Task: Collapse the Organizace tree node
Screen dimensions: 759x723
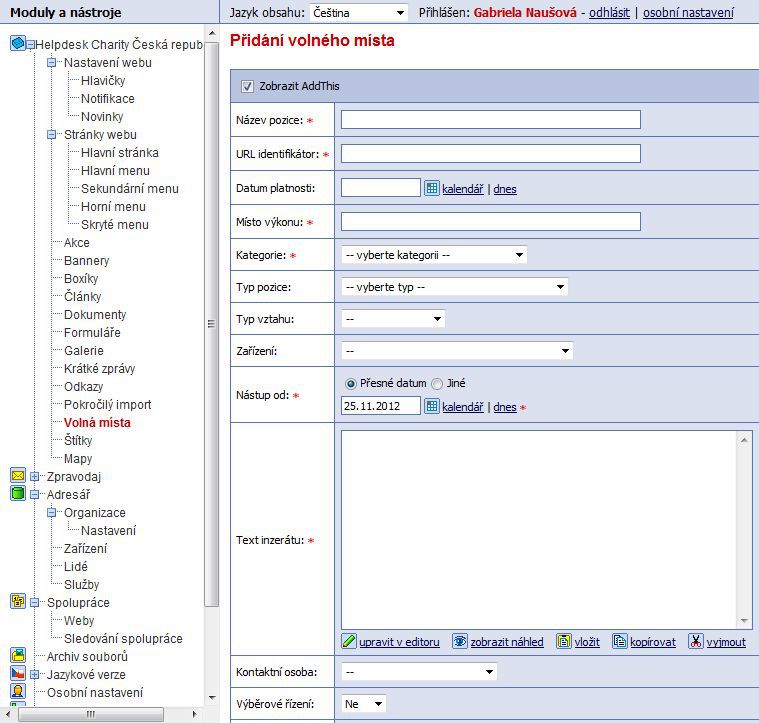Action: pos(51,512)
